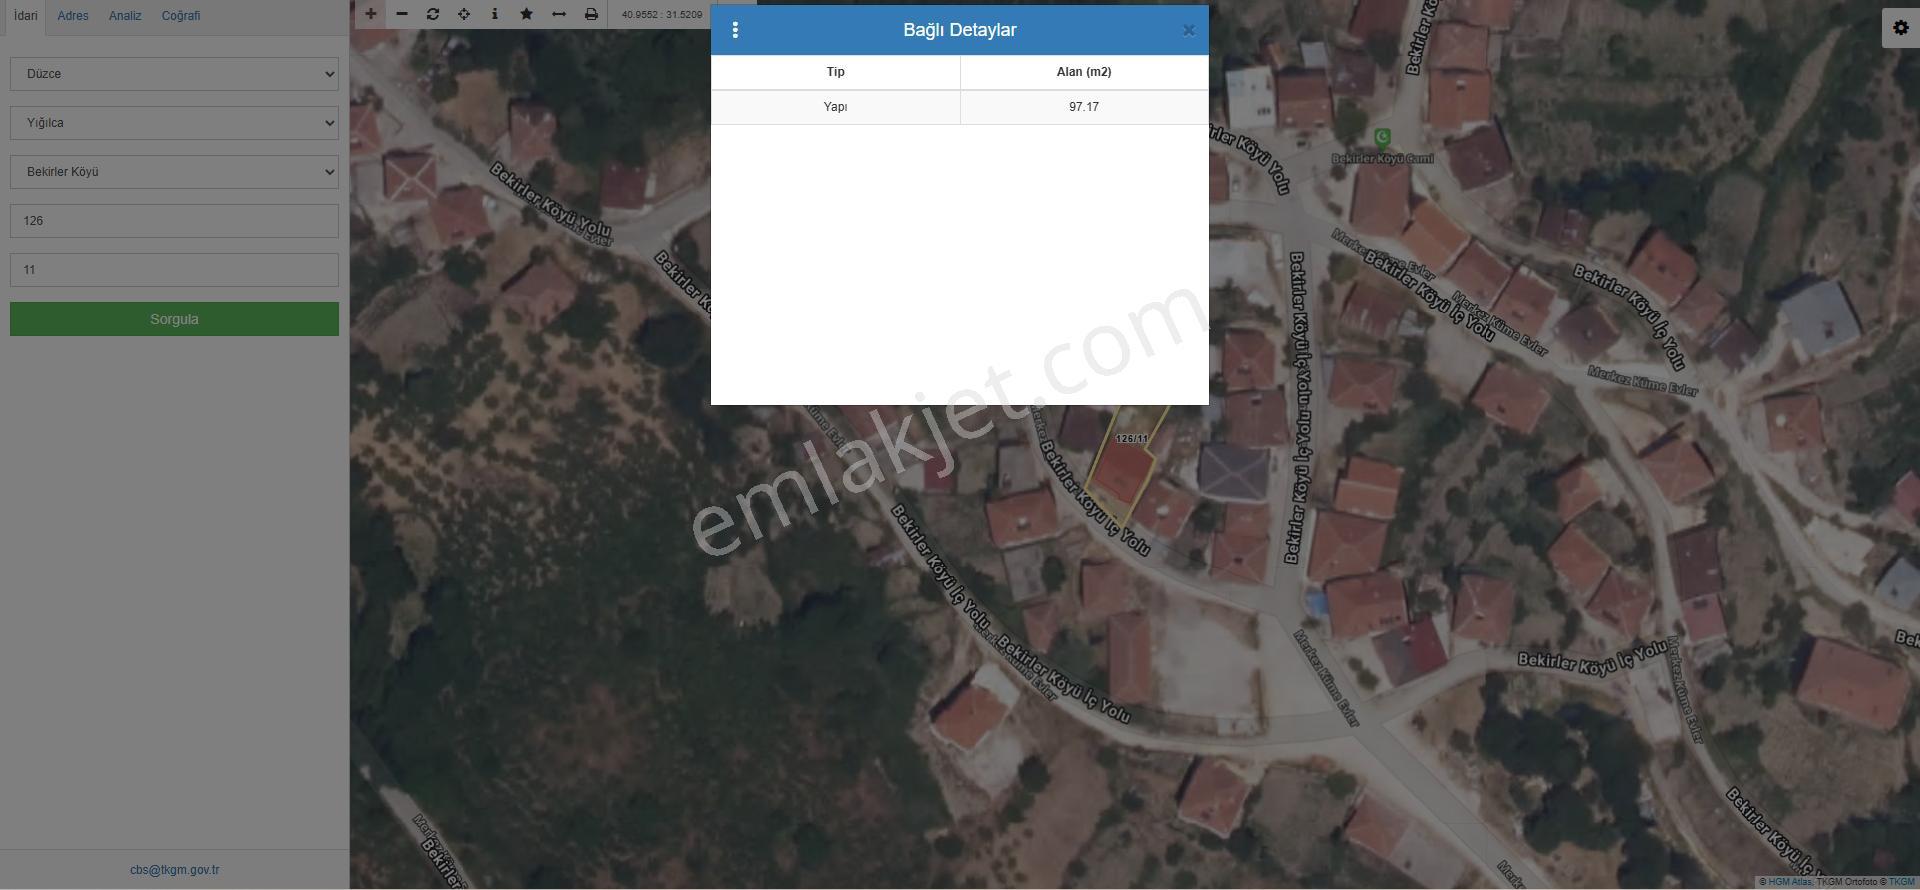The width and height of the screenshot is (1920, 890).
Task: Click the parcel number field containing 11
Action: (174, 270)
